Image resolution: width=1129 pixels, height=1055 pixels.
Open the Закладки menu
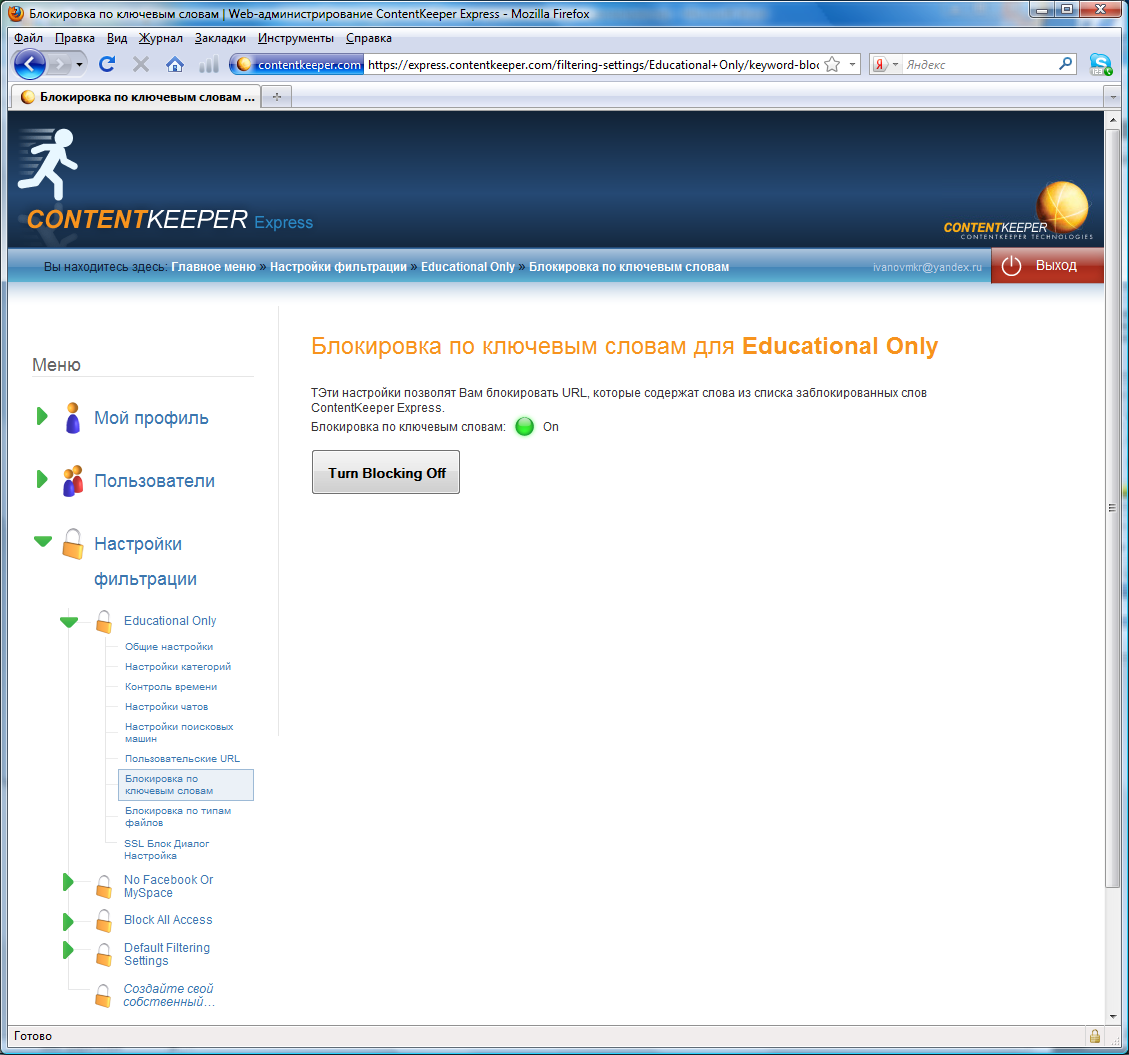220,38
